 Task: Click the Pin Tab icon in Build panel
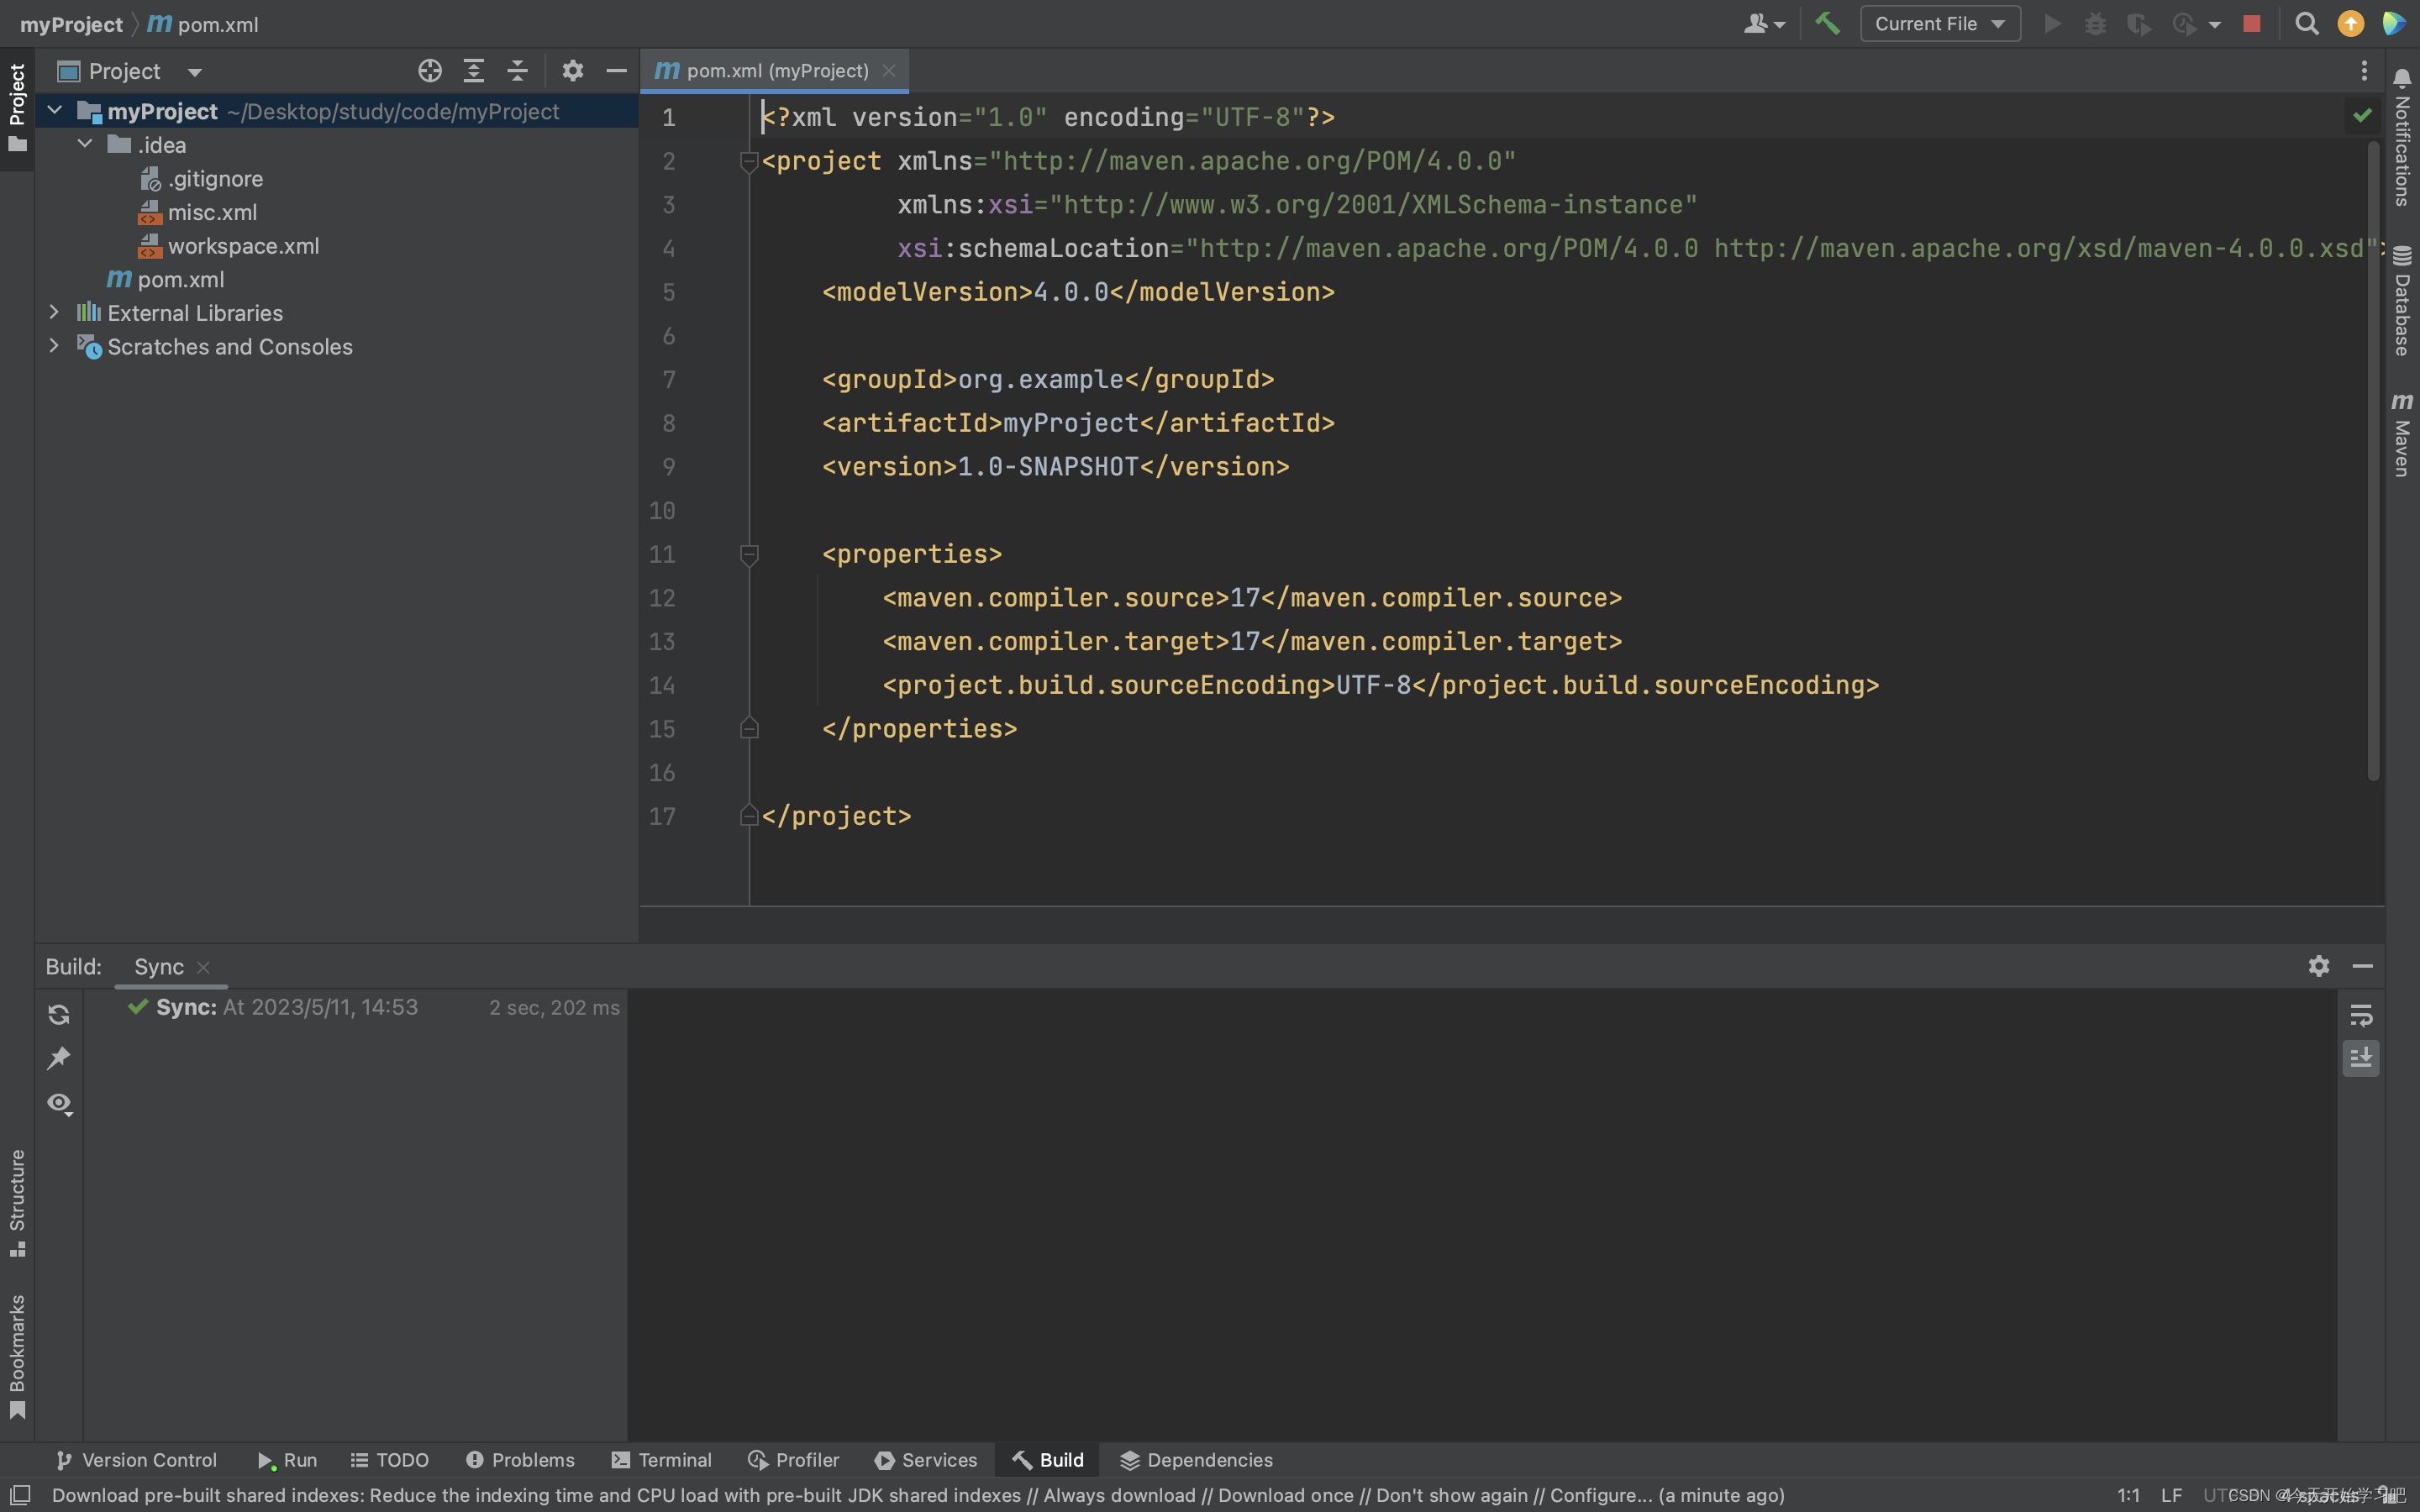tap(59, 1058)
